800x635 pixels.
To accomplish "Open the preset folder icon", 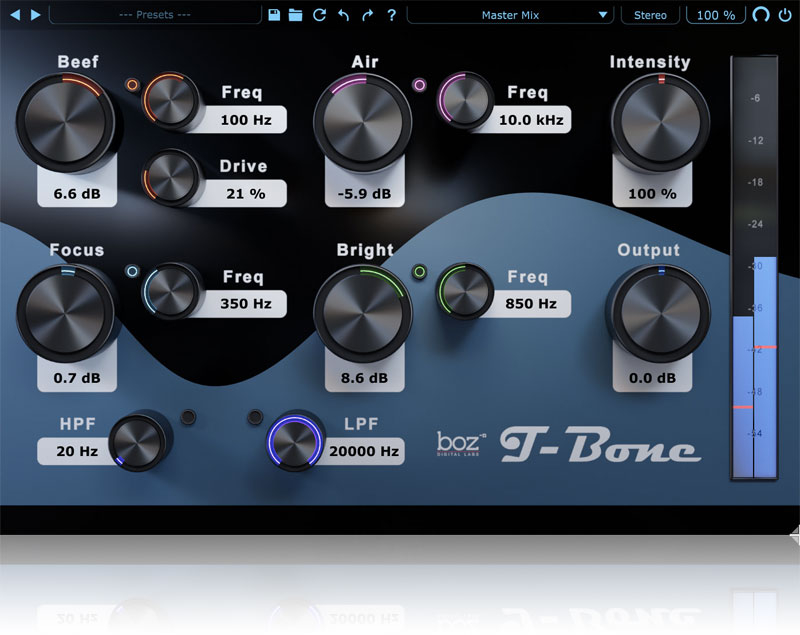I will 296,15.
